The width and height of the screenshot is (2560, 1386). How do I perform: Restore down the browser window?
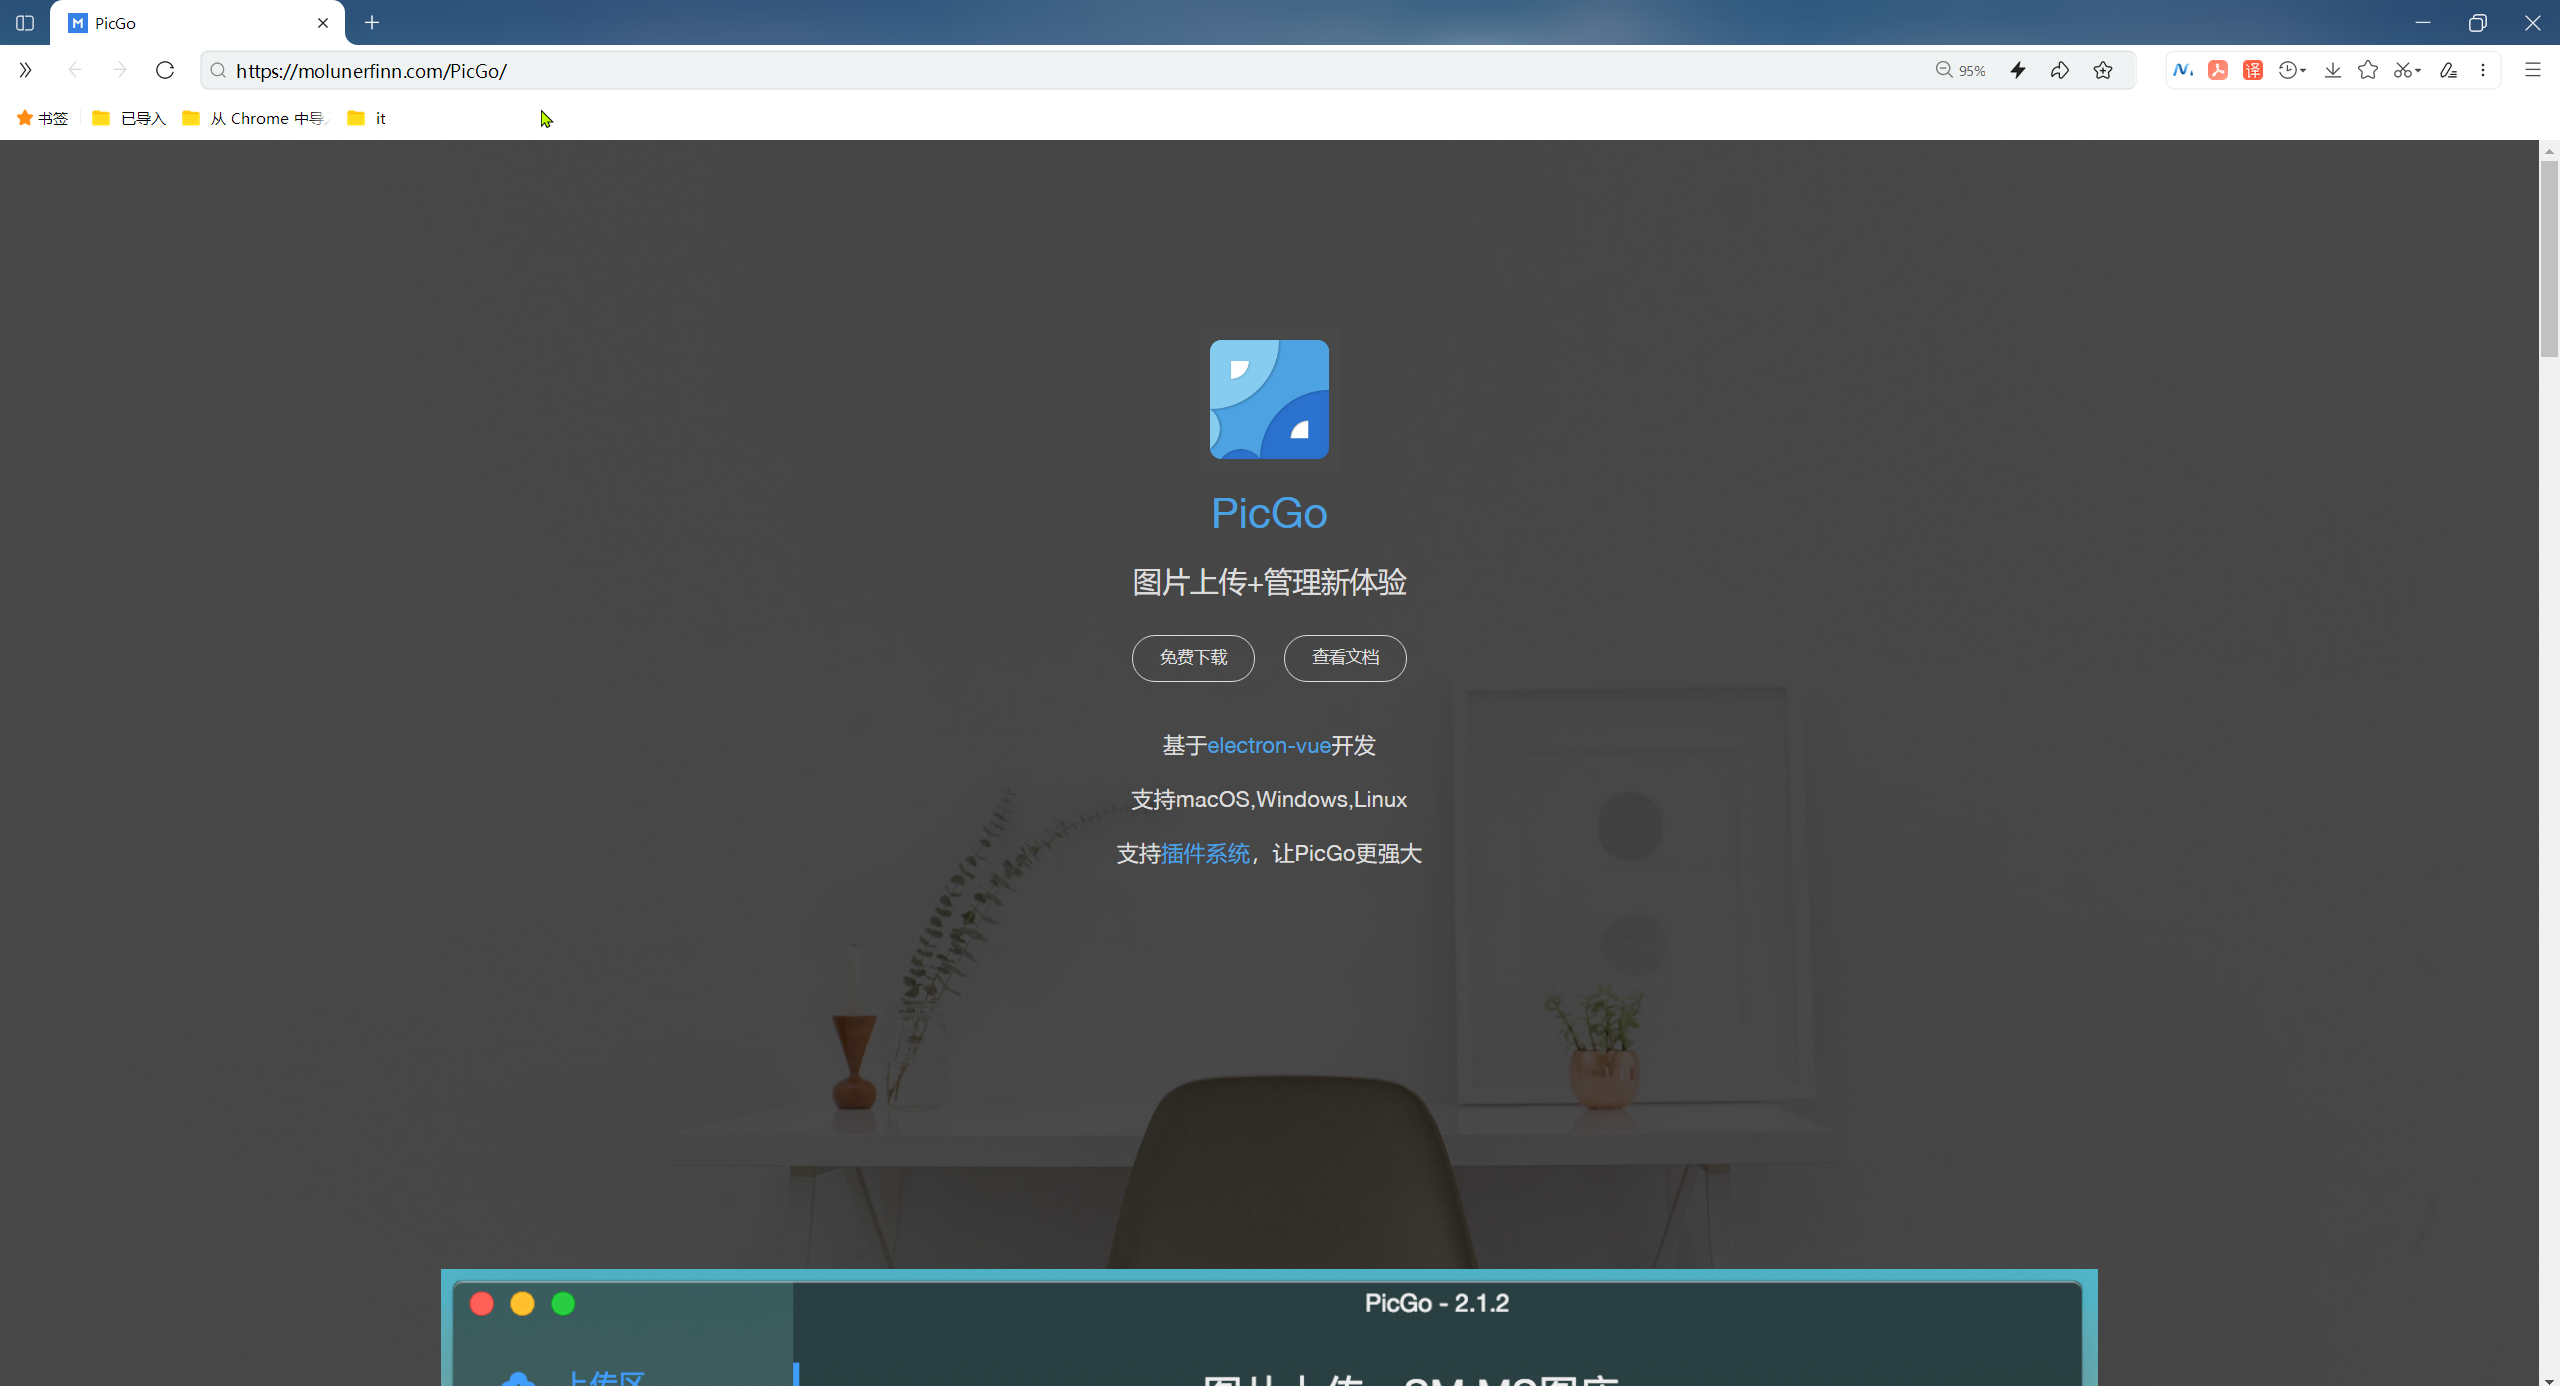click(2477, 23)
